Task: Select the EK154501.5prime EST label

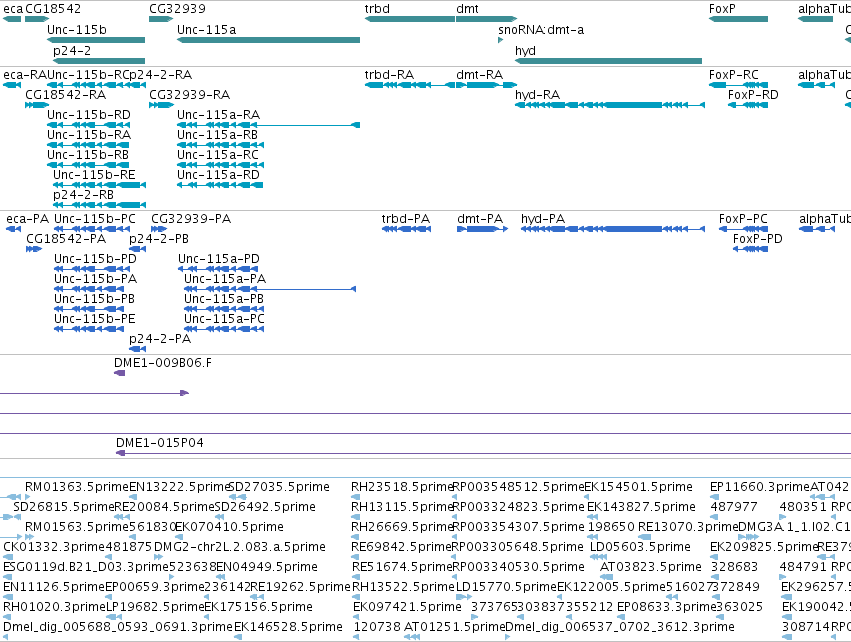Action: (638, 487)
